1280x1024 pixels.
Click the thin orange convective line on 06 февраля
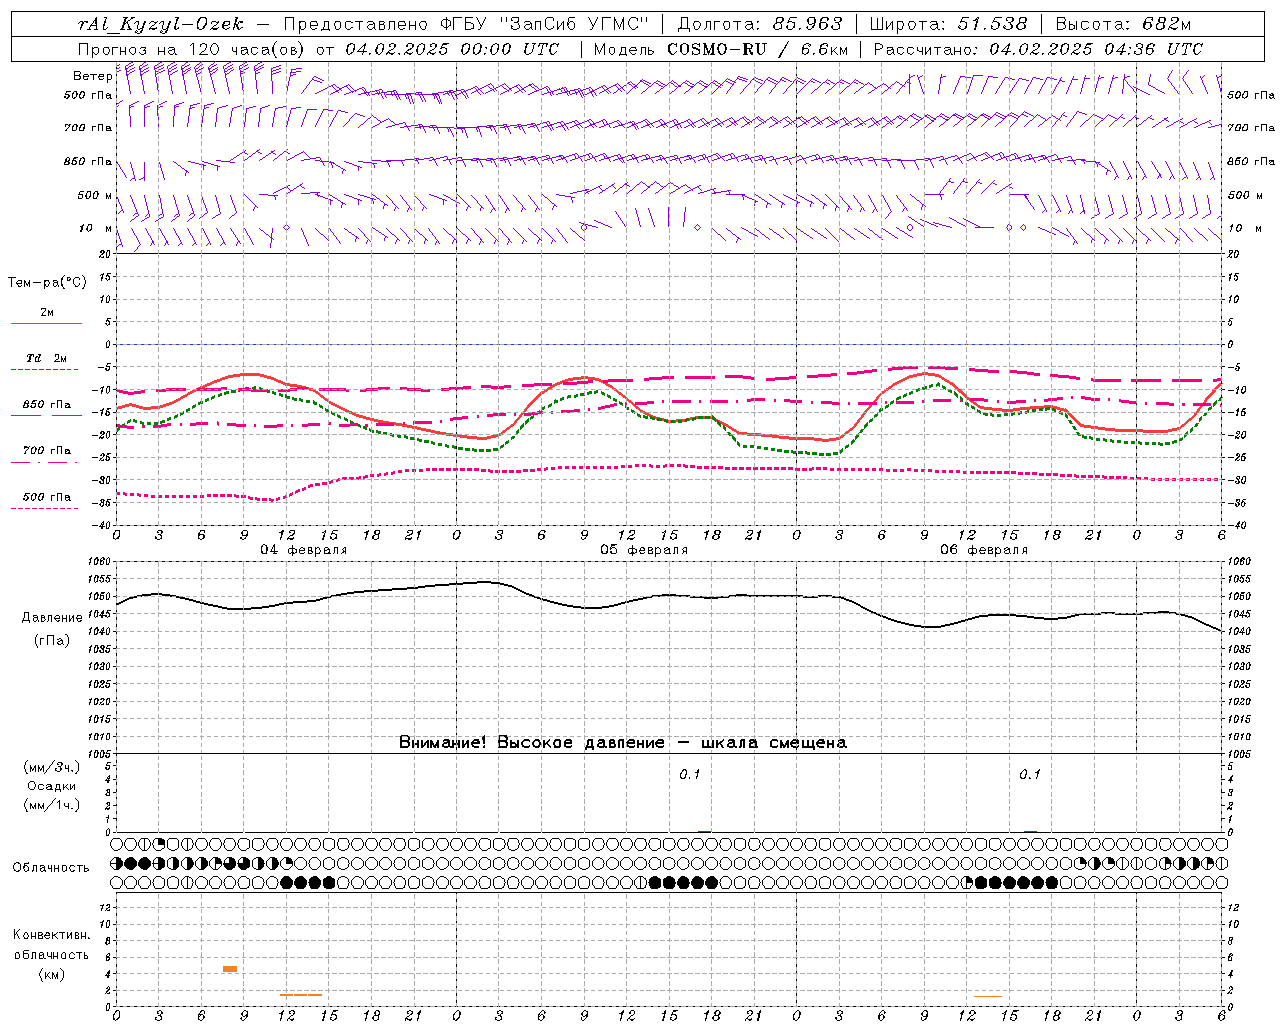988,996
